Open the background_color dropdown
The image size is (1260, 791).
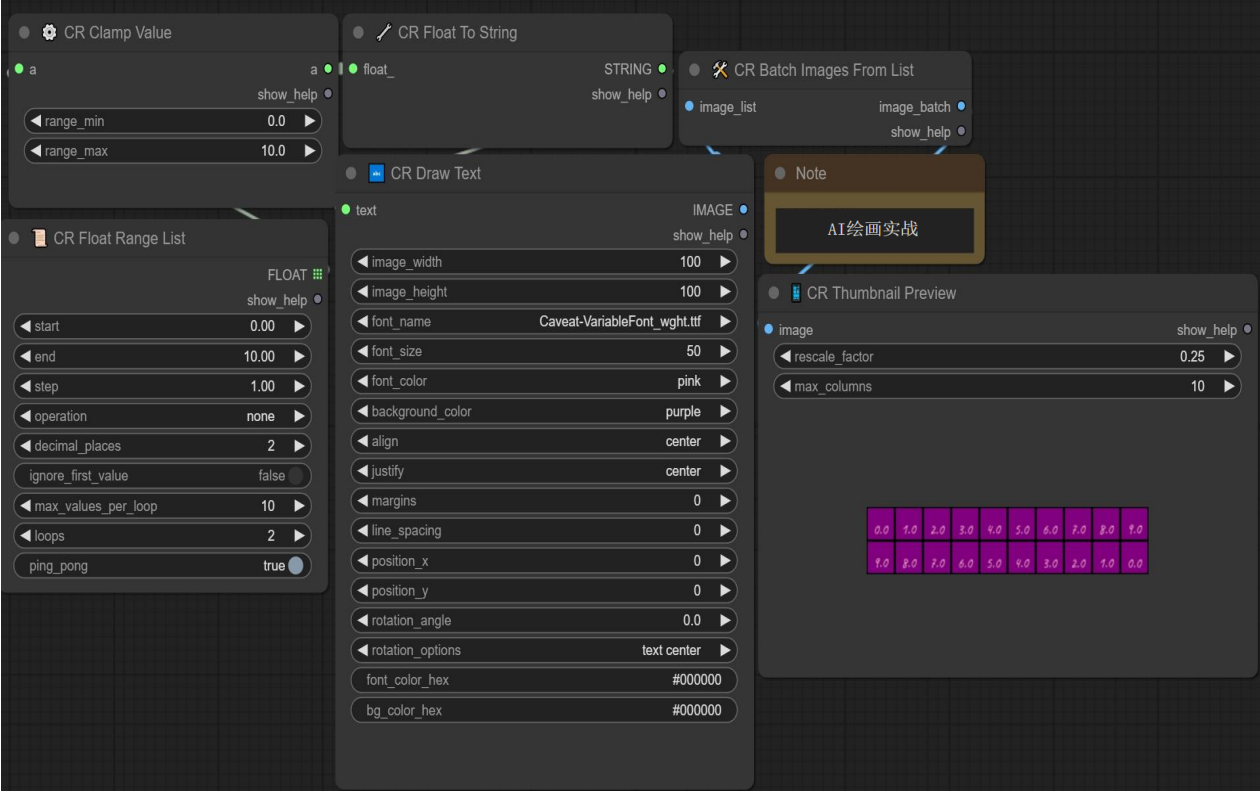click(544, 412)
